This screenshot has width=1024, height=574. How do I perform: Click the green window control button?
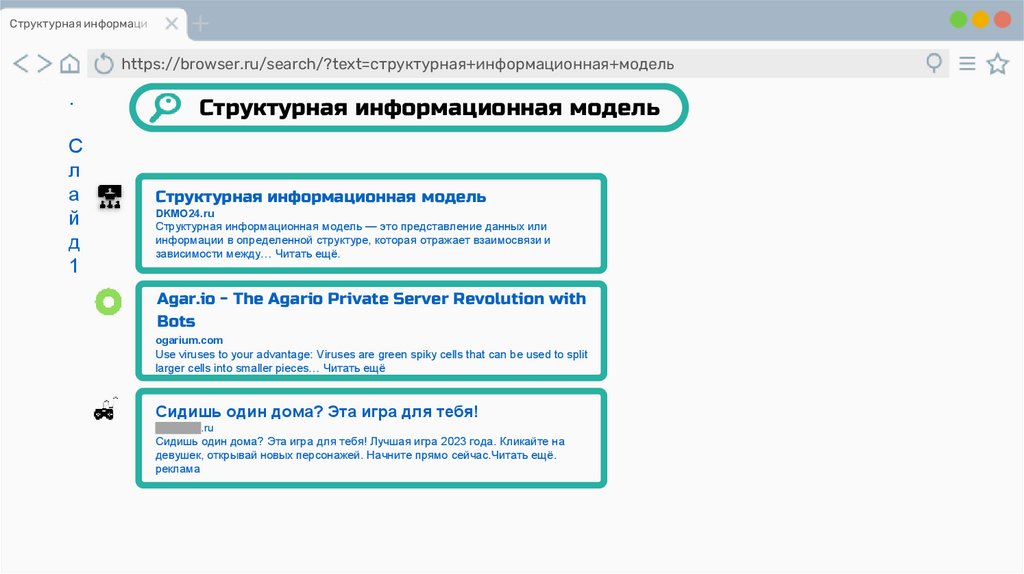pyautogui.click(x=958, y=20)
